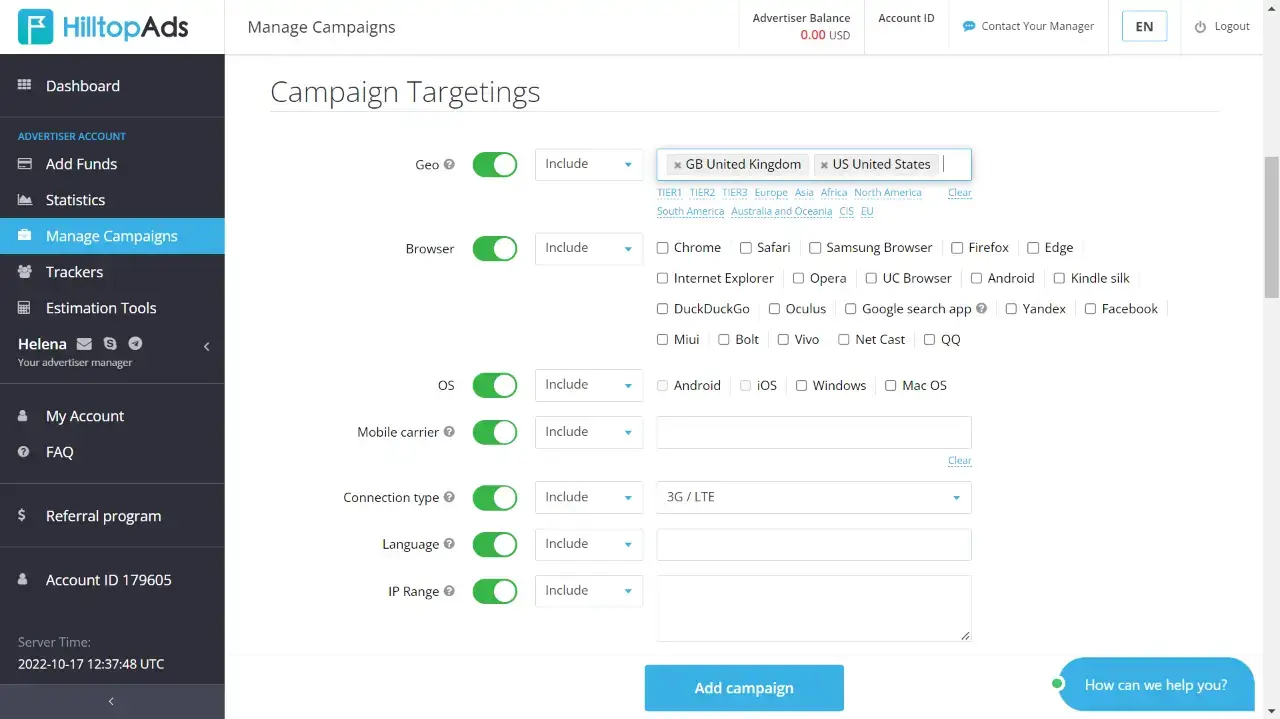Click the help icon next to Mobile carrier
This screenshot has height=719, width=1280.
(449, 432)
